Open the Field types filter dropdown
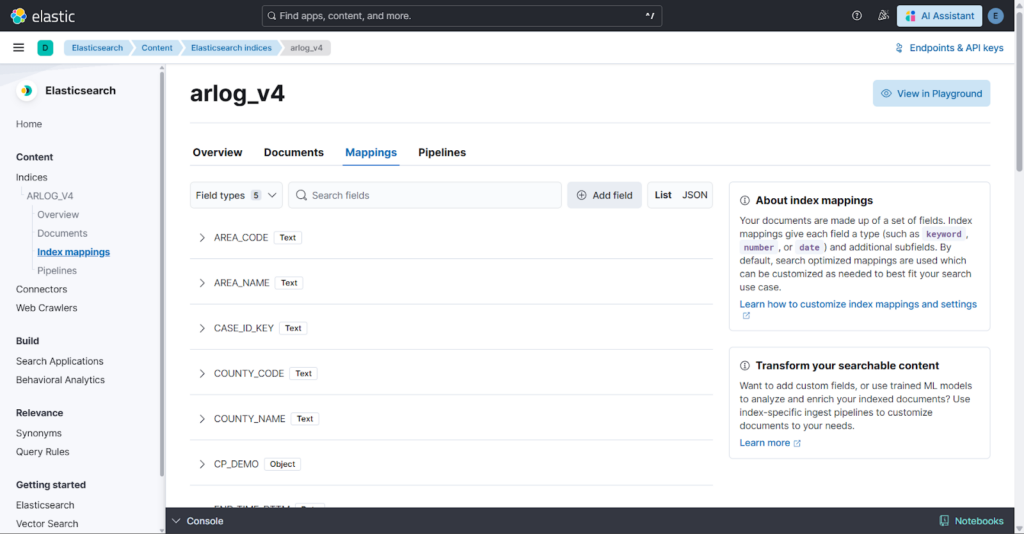Image resolution: width=1024 pixels, height=534 pixels. pyautogui.click(x=236, y=195)
